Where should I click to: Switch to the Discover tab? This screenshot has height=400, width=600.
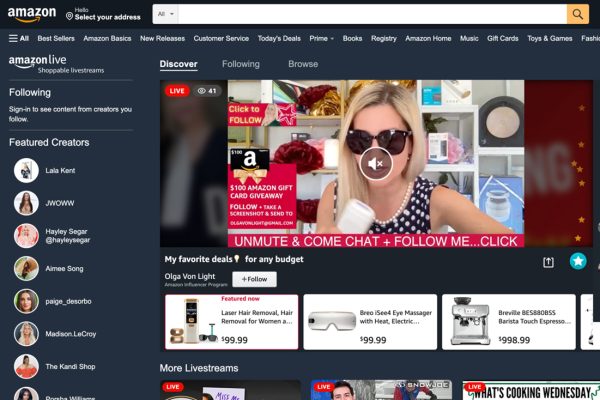(178, 64)
